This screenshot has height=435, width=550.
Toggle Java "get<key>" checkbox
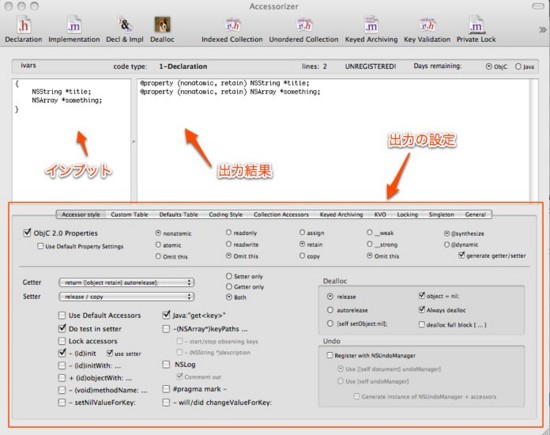pyautogui.click(x=166, y=315)
